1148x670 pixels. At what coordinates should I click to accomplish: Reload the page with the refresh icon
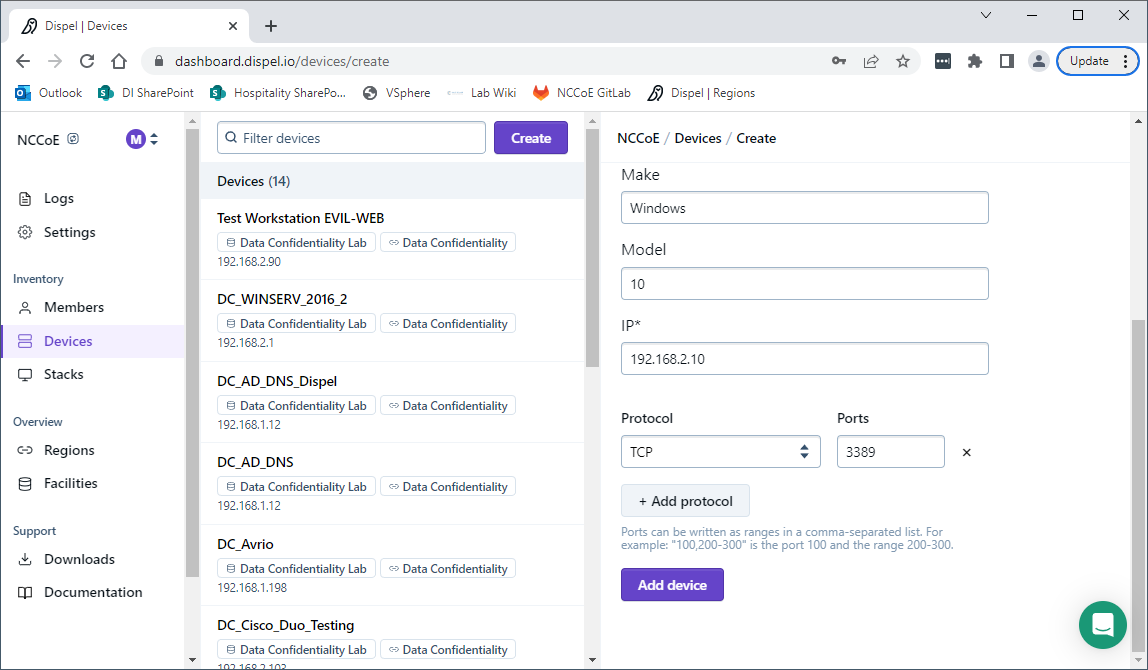pos(87,61)
